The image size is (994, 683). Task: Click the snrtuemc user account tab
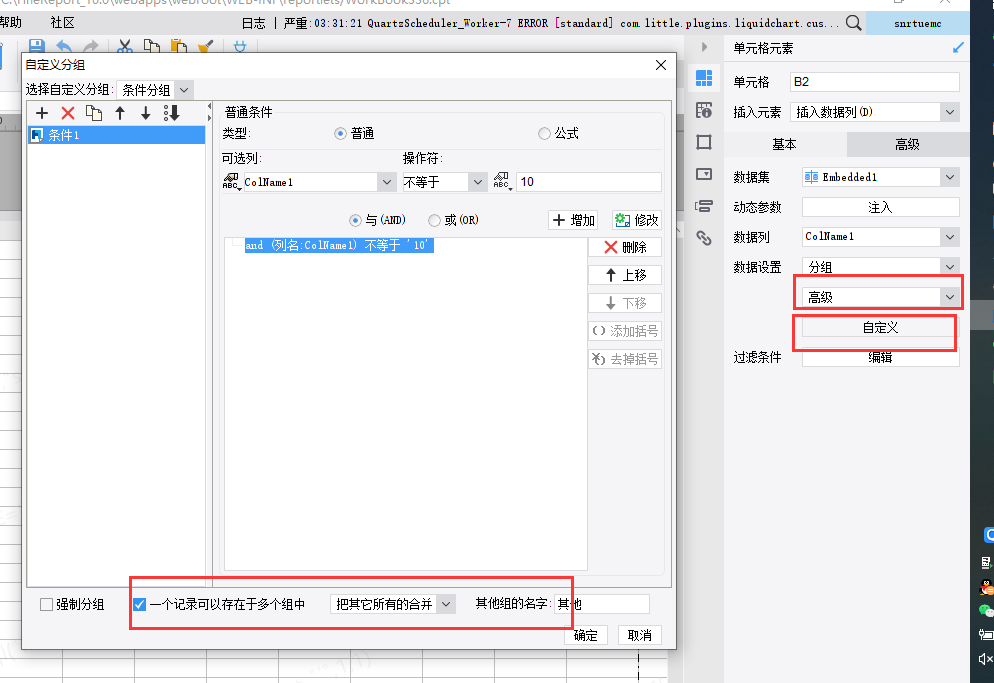coord(917,23)
